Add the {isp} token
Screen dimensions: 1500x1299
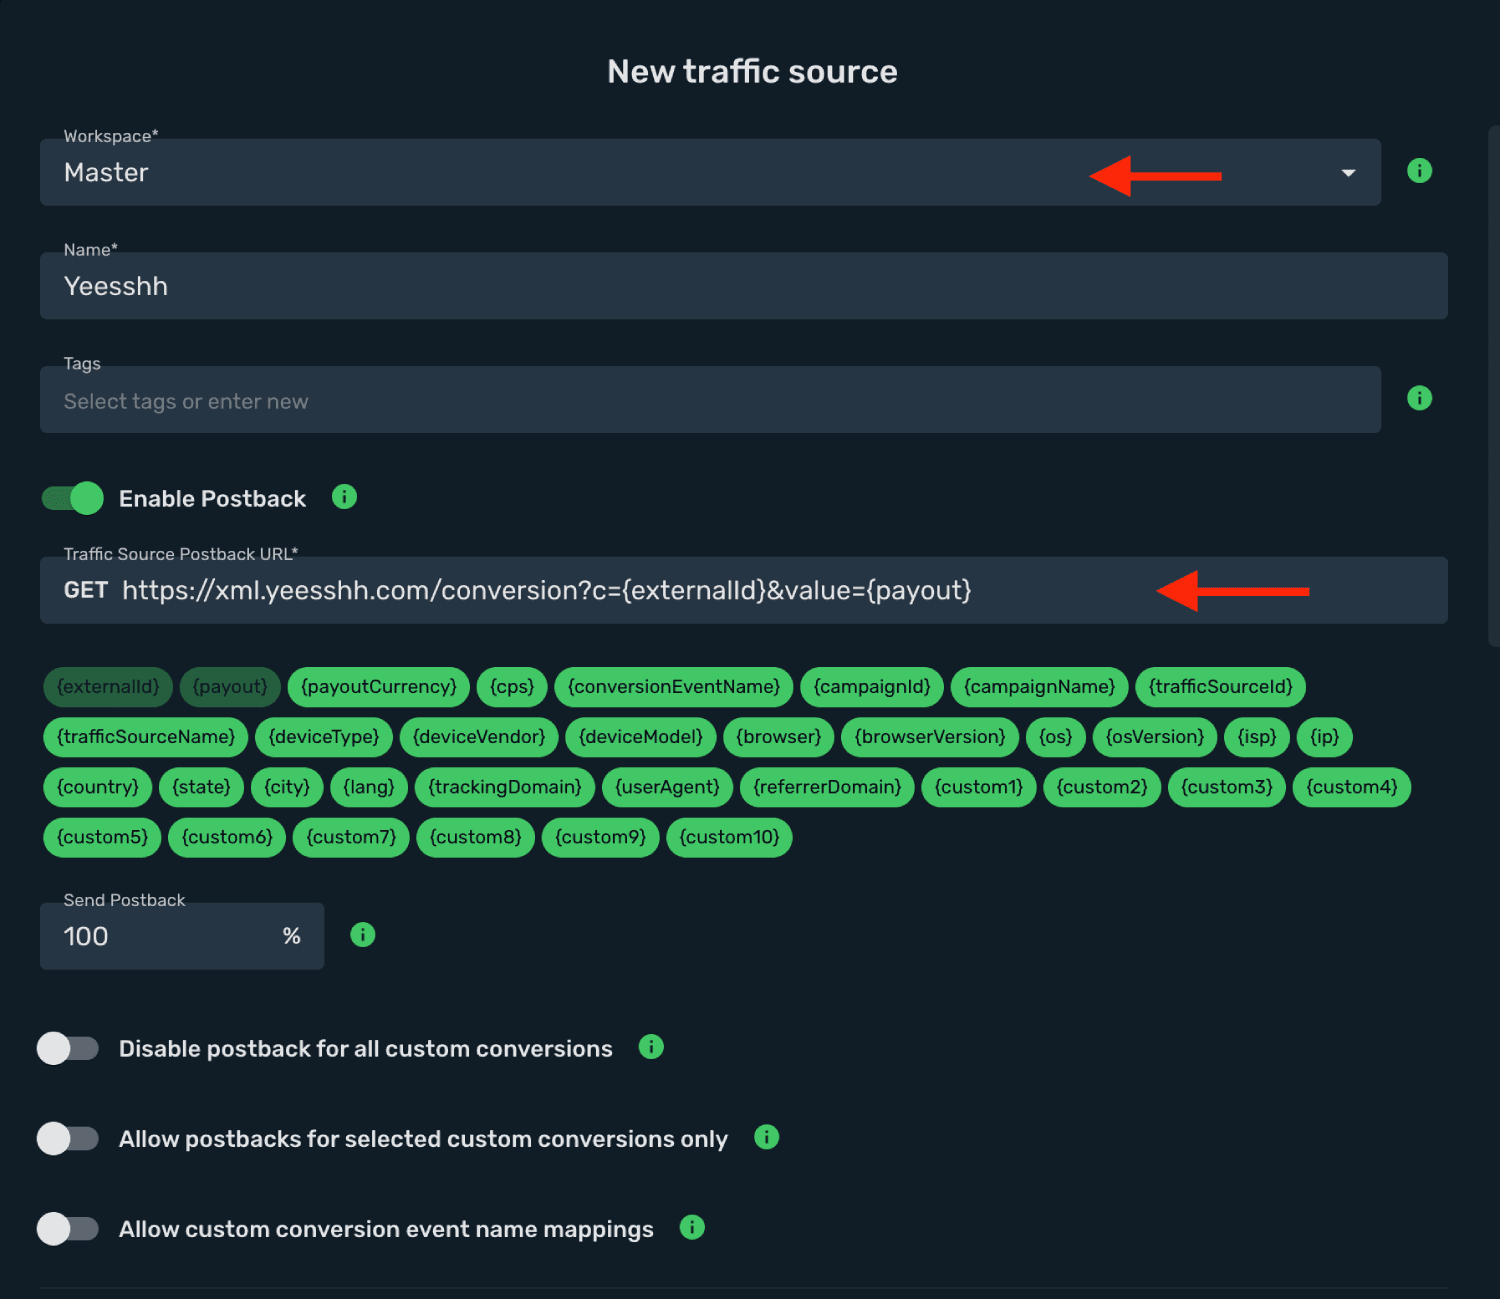(1257, 737)
